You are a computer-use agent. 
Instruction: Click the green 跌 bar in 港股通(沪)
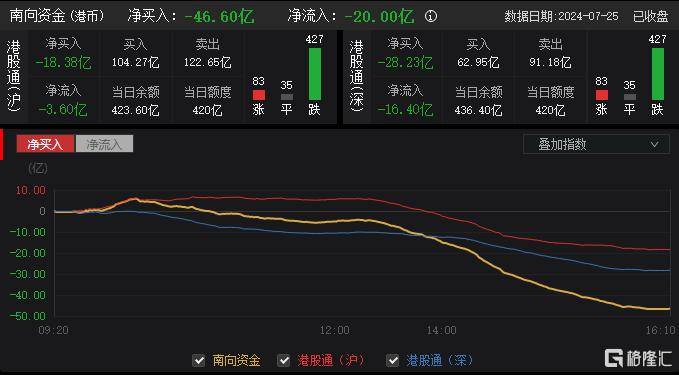tap(315, 74)
